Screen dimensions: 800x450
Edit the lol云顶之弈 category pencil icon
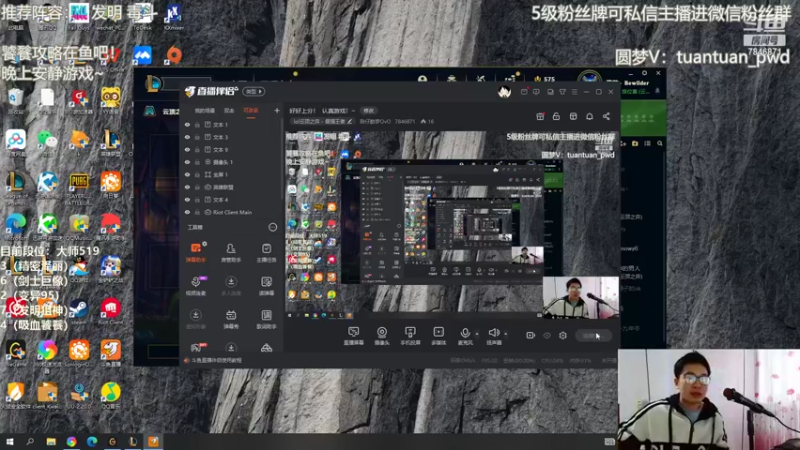349,121
